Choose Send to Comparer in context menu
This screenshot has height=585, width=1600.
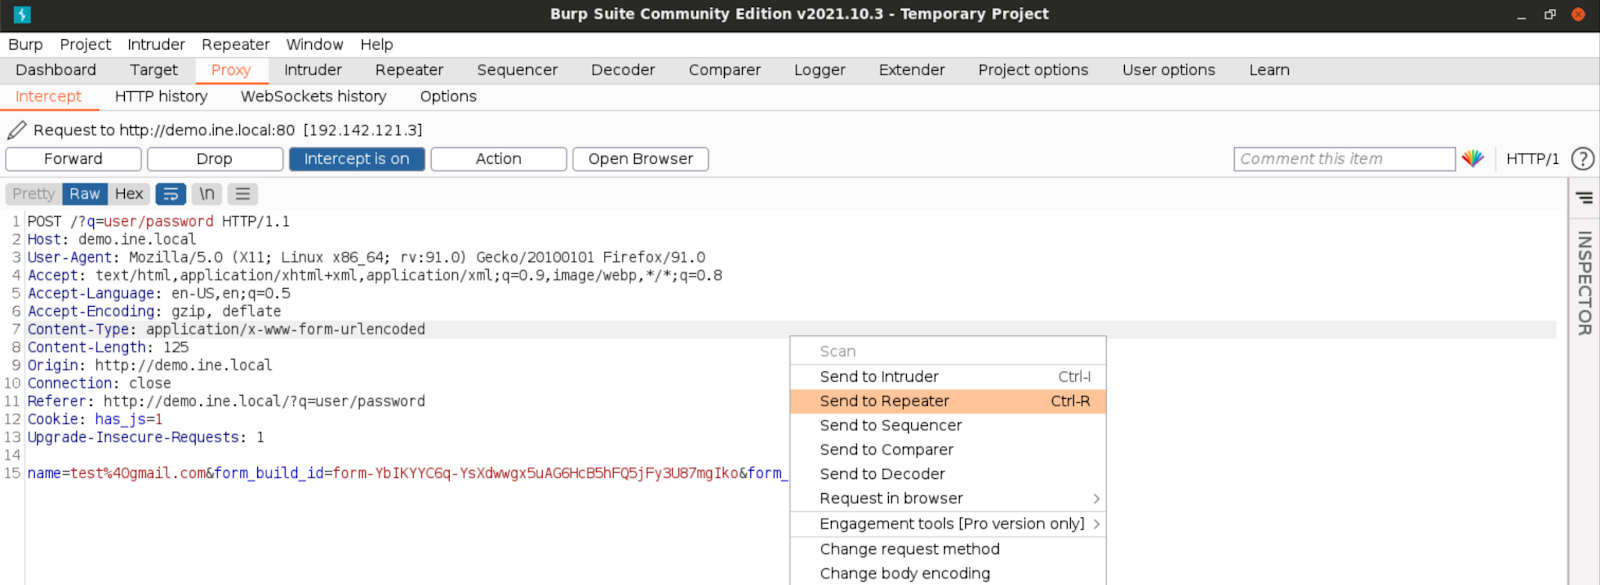pos(948,450)
